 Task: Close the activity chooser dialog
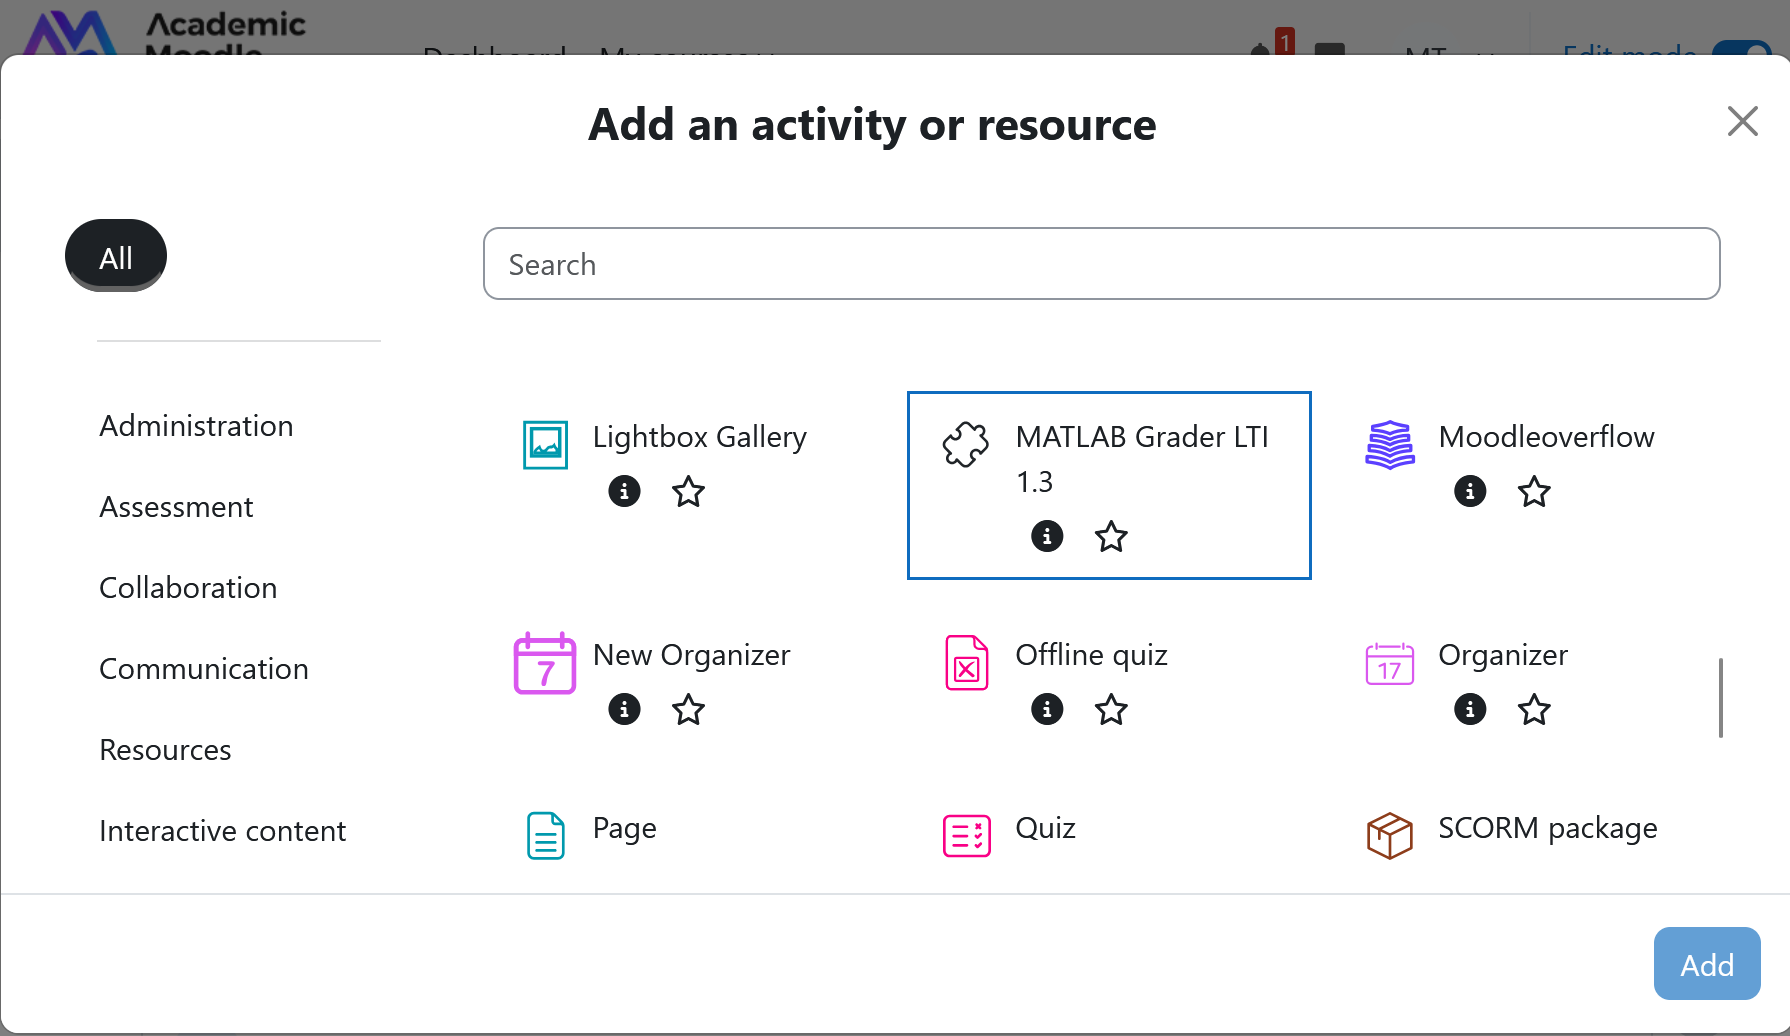click(x=1742, y=122)
